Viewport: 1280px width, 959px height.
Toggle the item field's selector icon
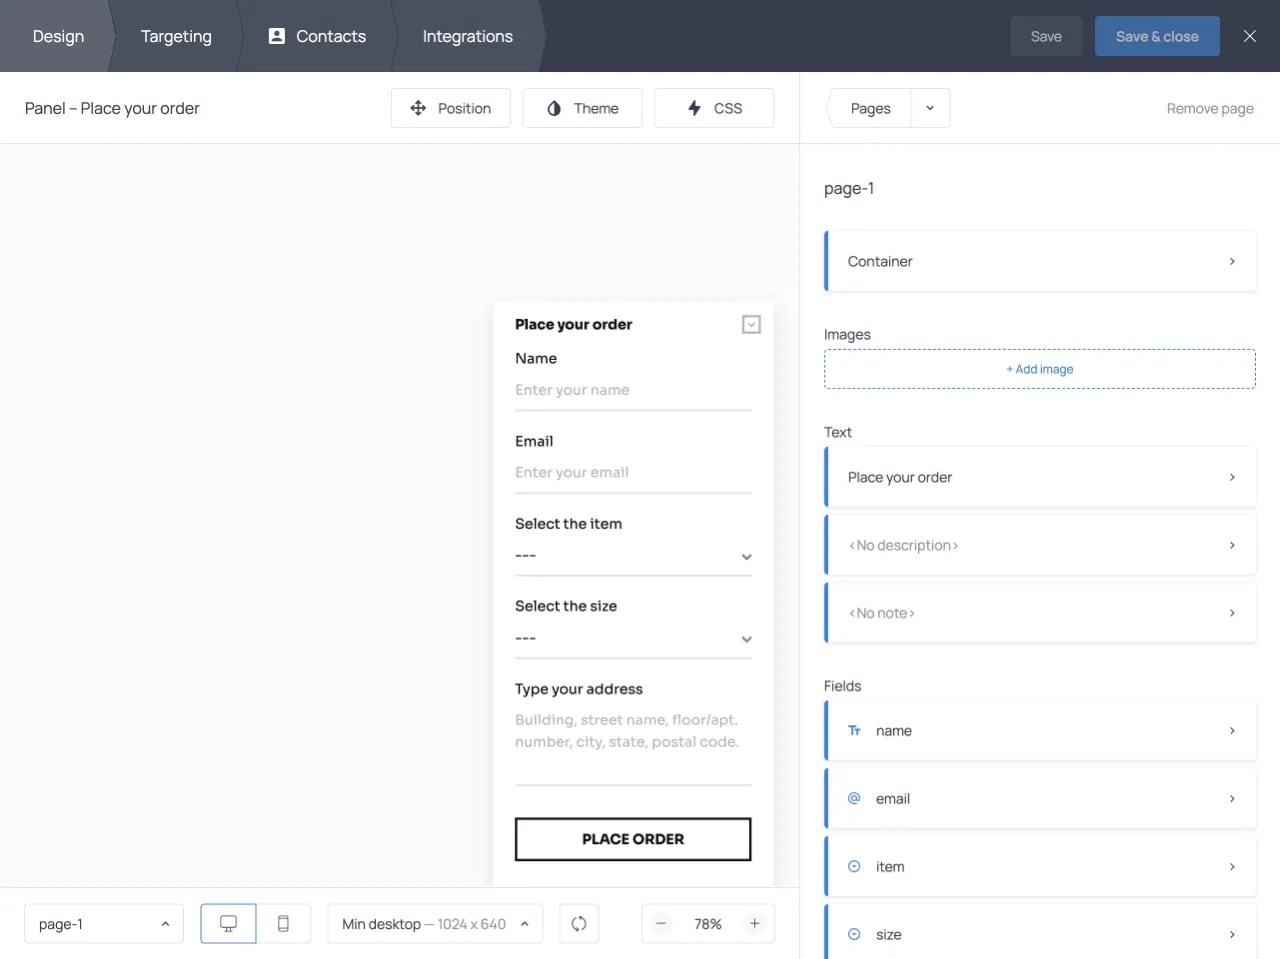pyautogui.click(x=853, y=866)
